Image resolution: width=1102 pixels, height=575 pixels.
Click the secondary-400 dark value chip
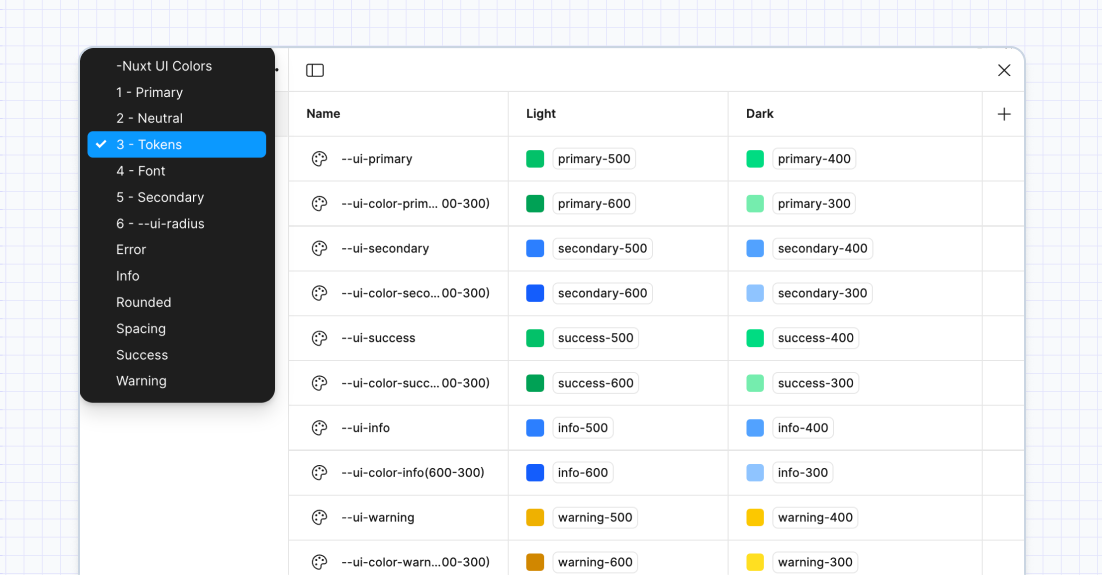[822, 248]
